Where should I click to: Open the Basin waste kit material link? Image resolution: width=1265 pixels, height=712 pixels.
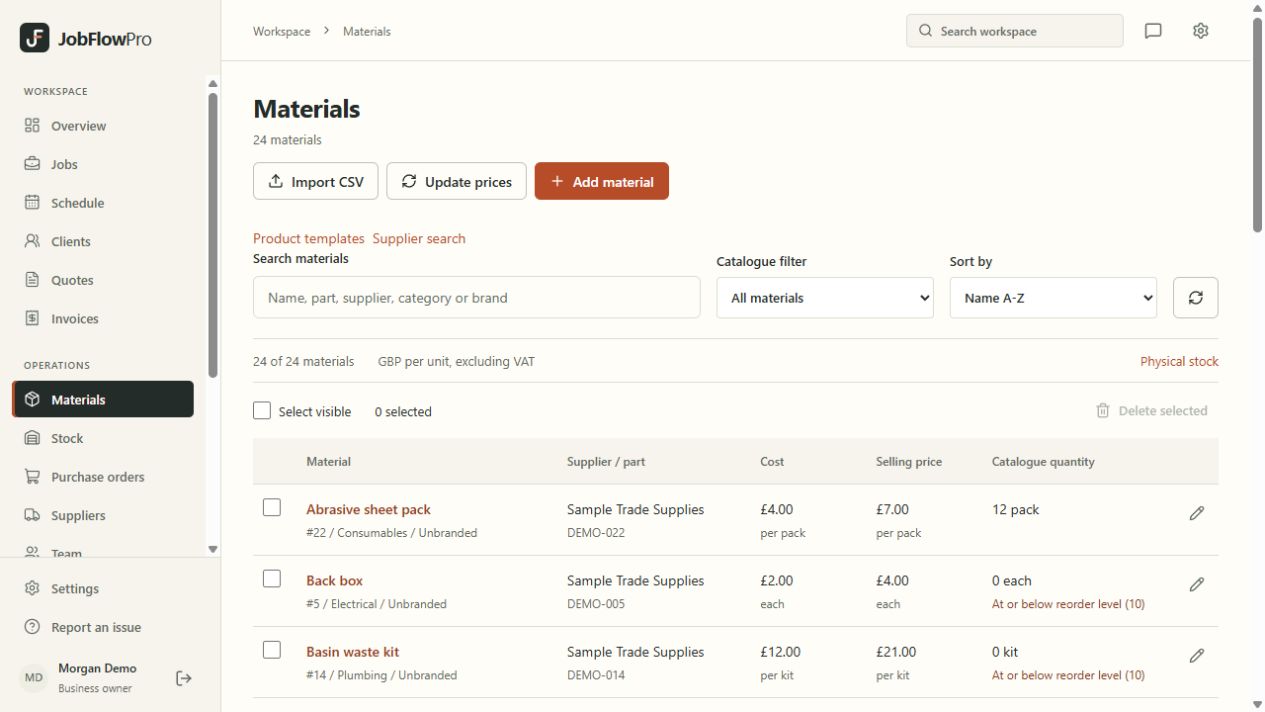(352, 652)
